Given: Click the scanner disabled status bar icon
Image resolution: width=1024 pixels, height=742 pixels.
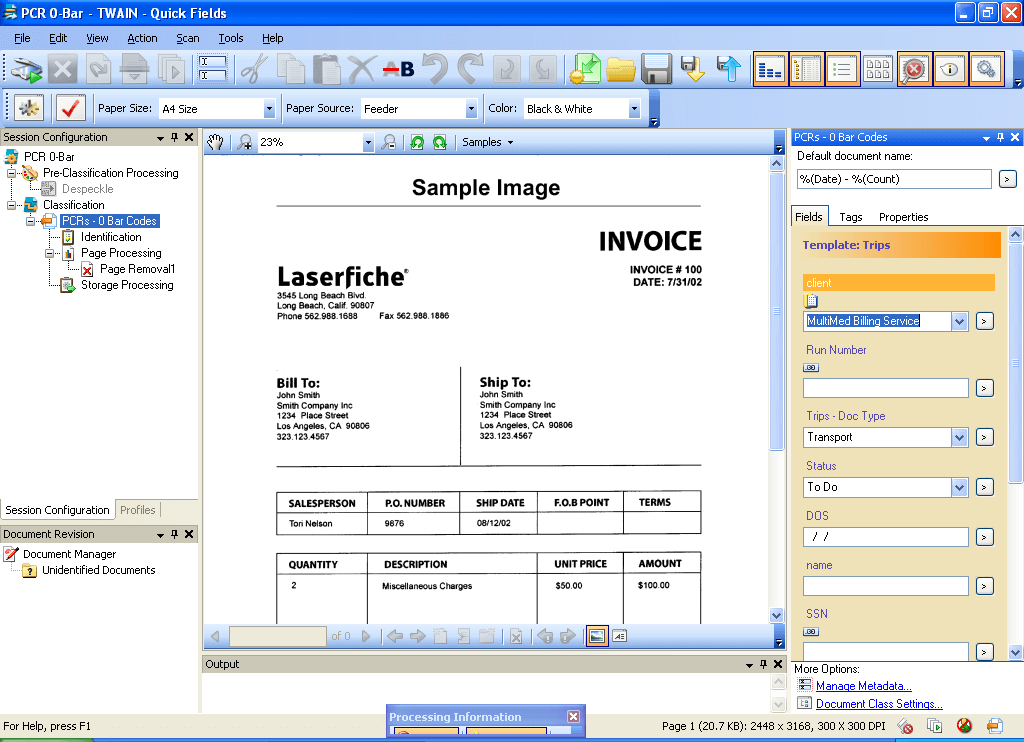Looking at the screenshot, I should (905, 726).
